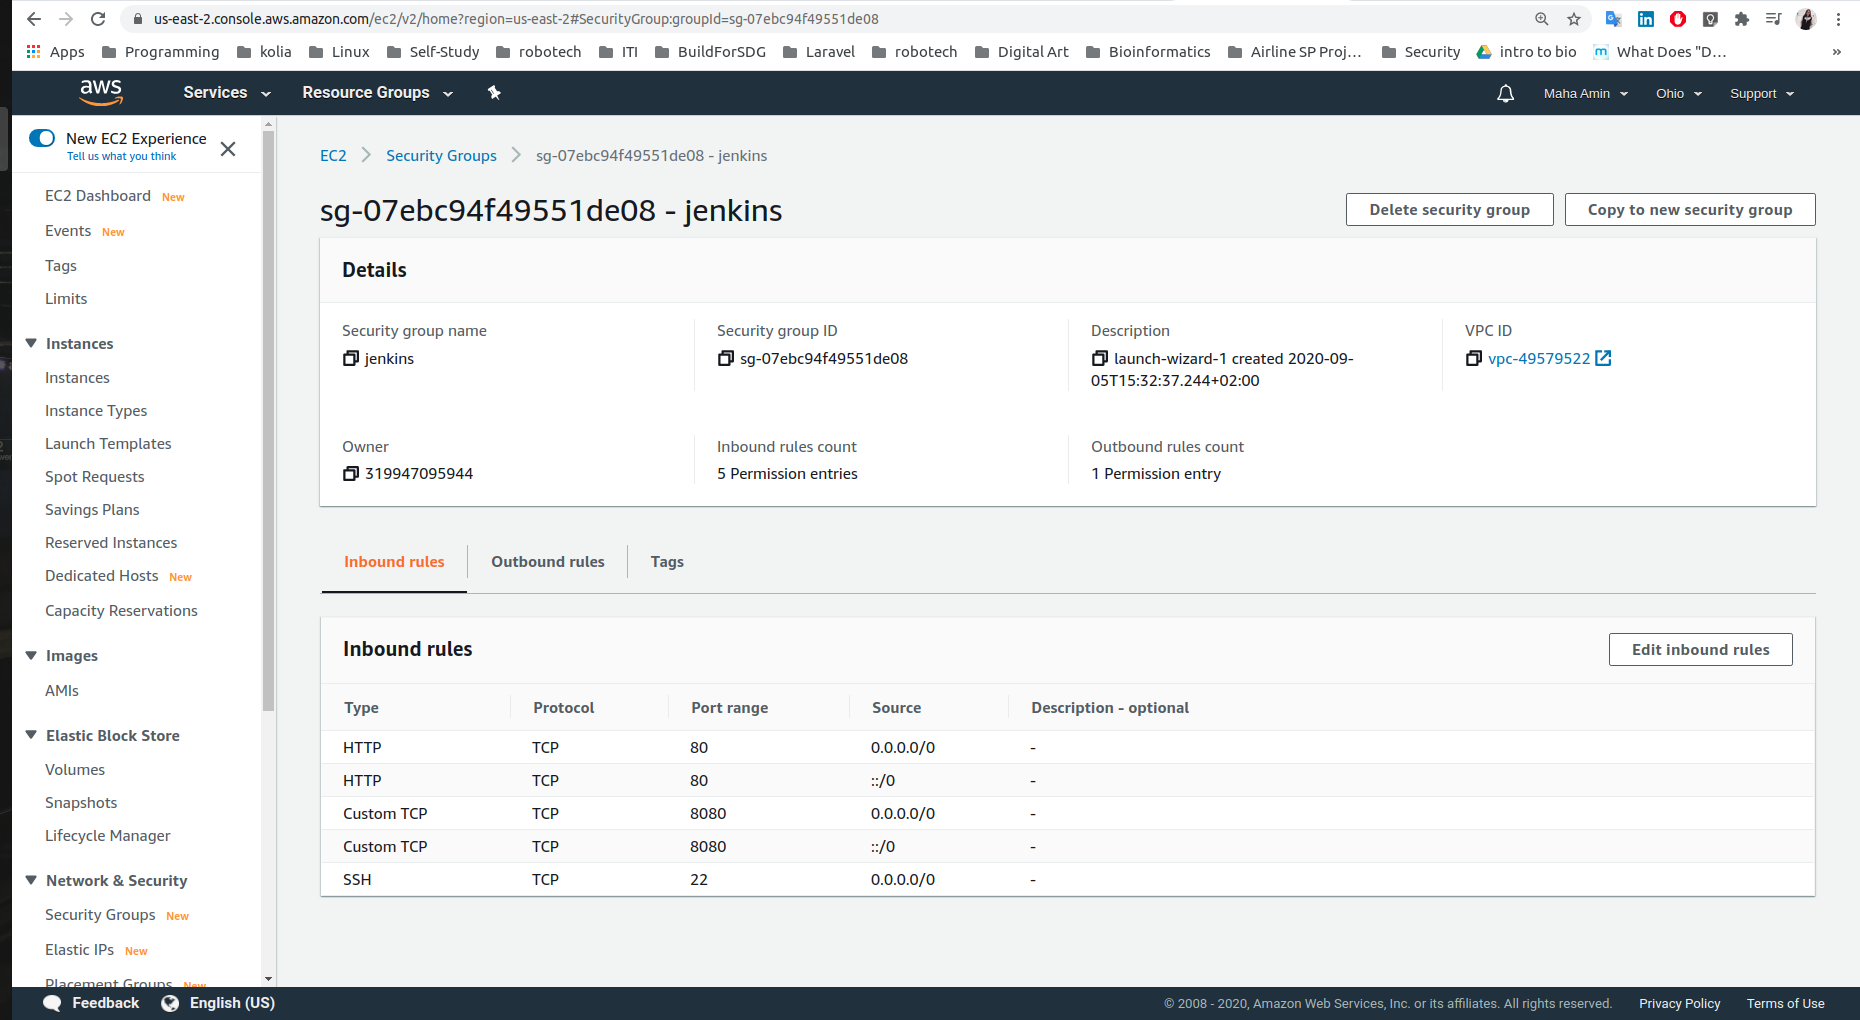Open vpc-49579522 link
Image resolution: width=1860 pixels, height=1020 pixels.
1538,358
